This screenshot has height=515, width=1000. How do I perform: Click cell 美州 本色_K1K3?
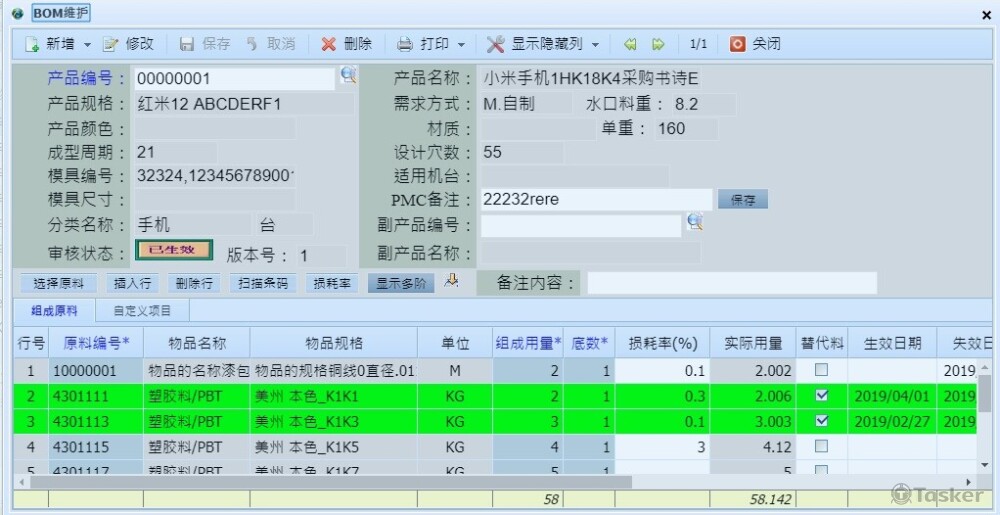coord(334,422)
